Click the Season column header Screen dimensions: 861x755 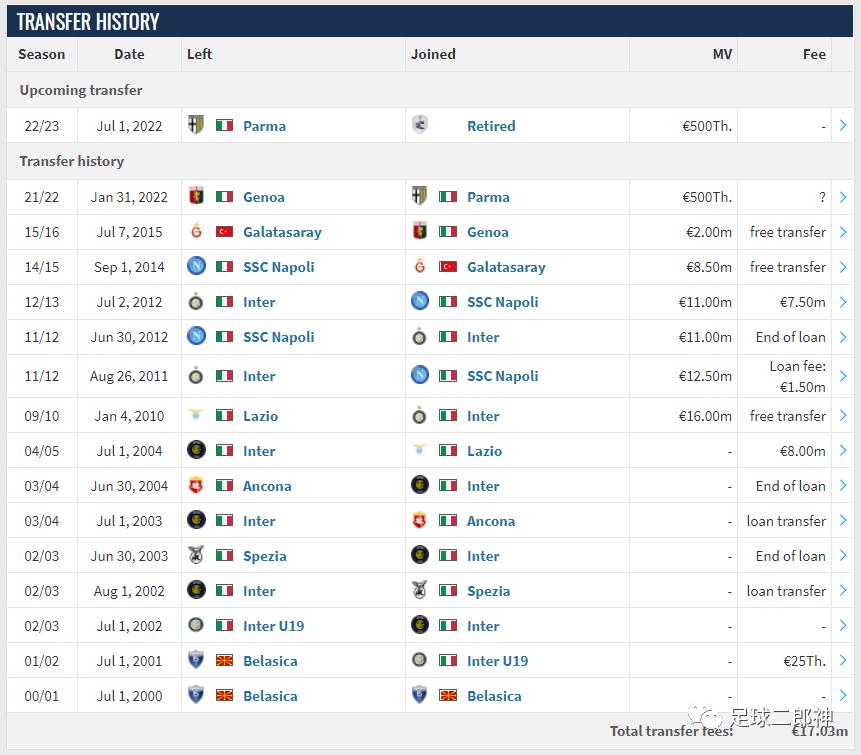(41, 54)
